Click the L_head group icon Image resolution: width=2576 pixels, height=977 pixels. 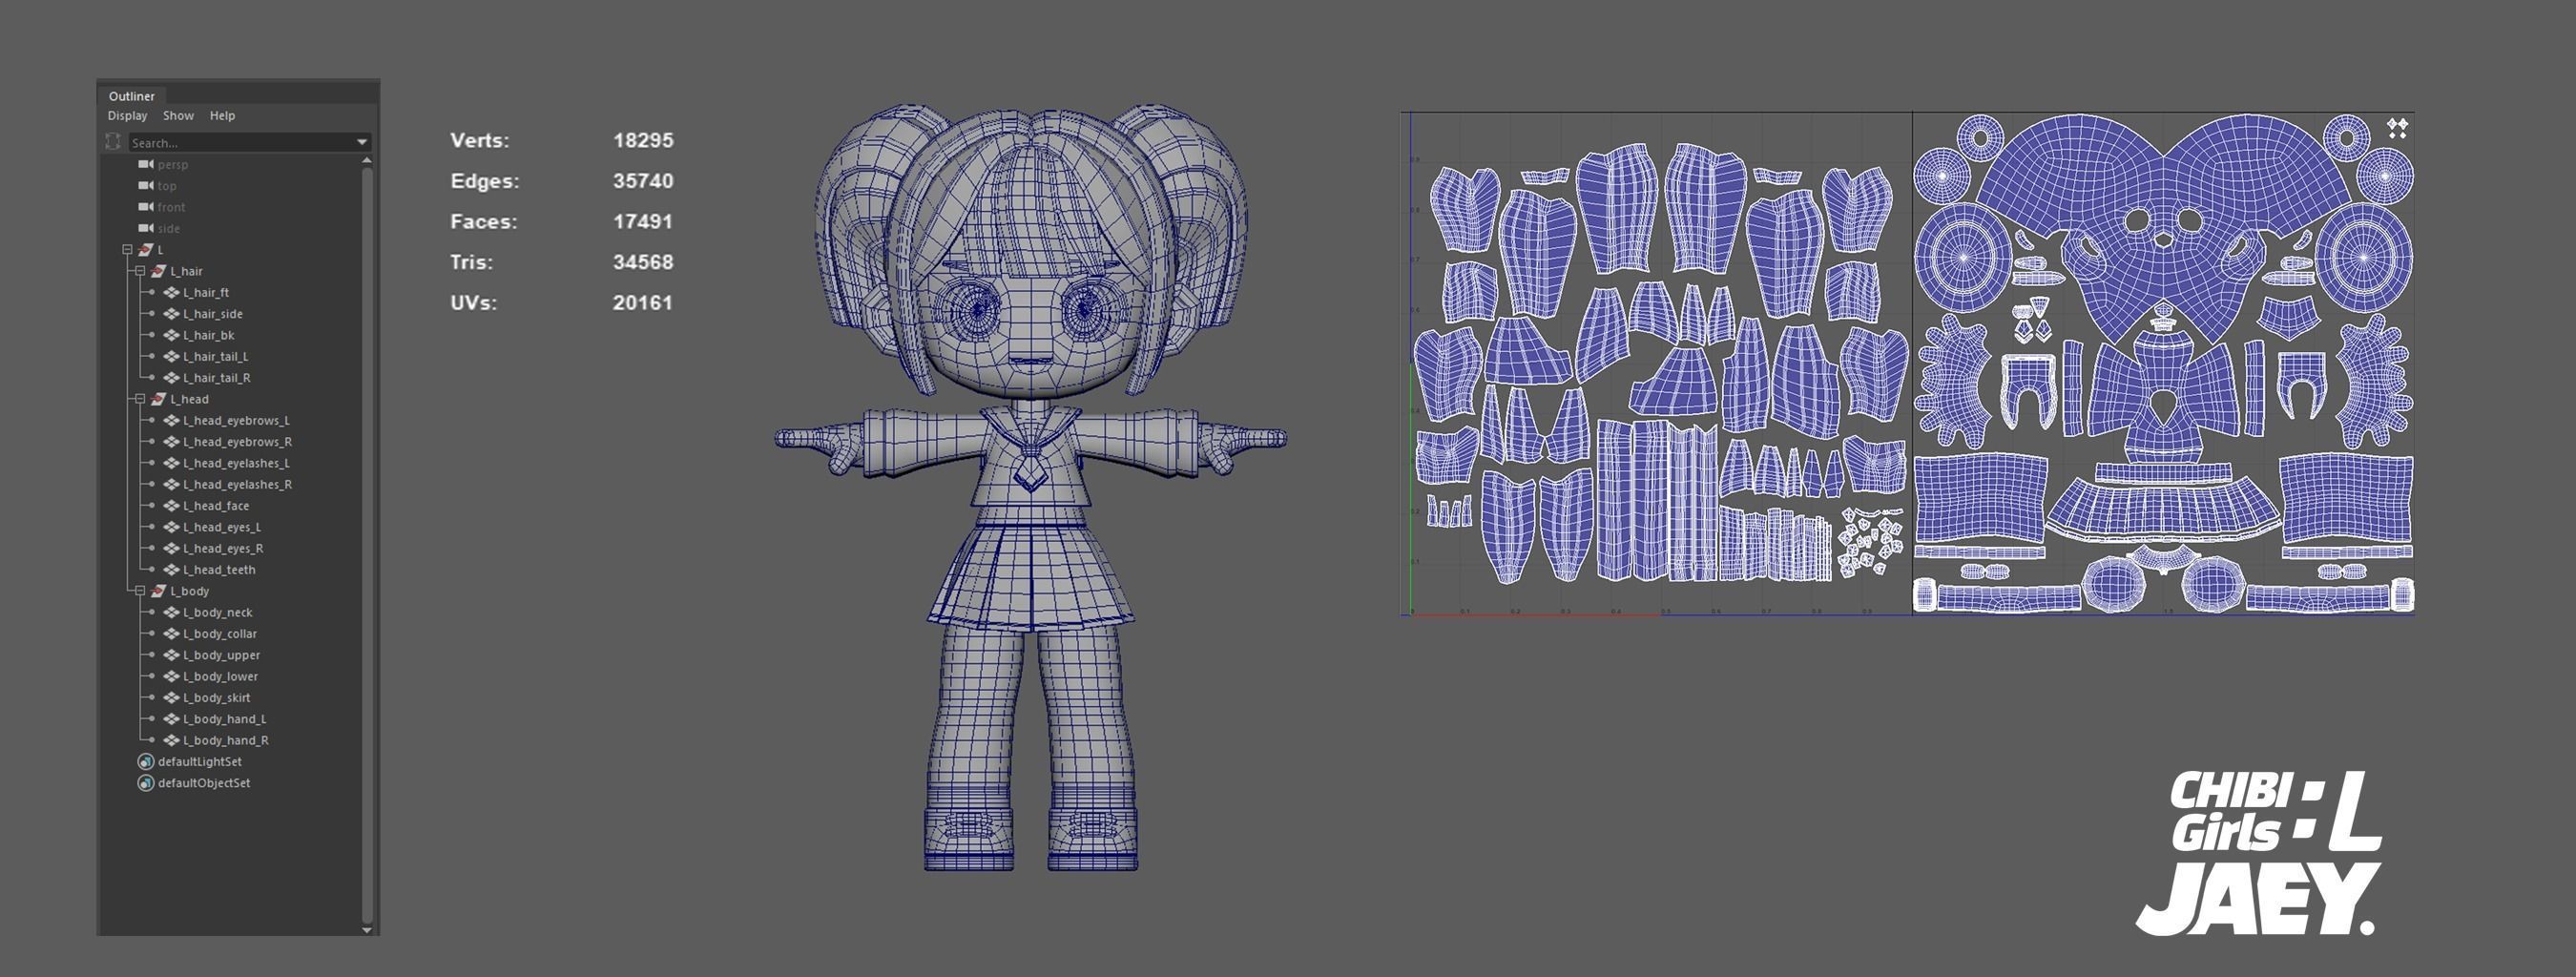tap(158, 399)
